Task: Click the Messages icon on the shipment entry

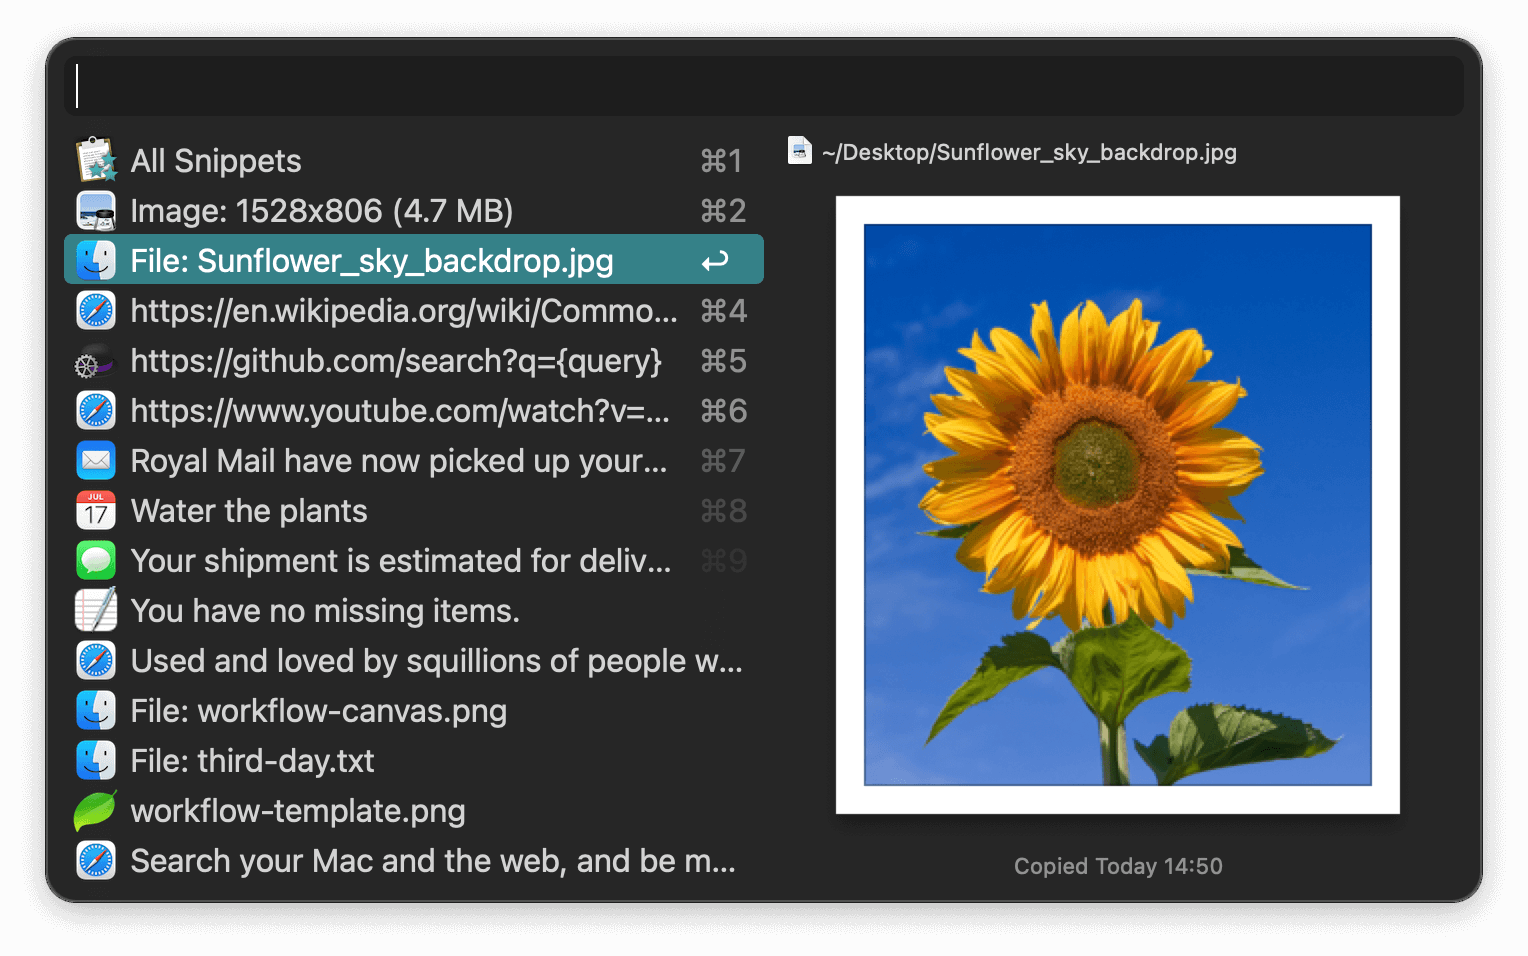Action: [95, 560]
